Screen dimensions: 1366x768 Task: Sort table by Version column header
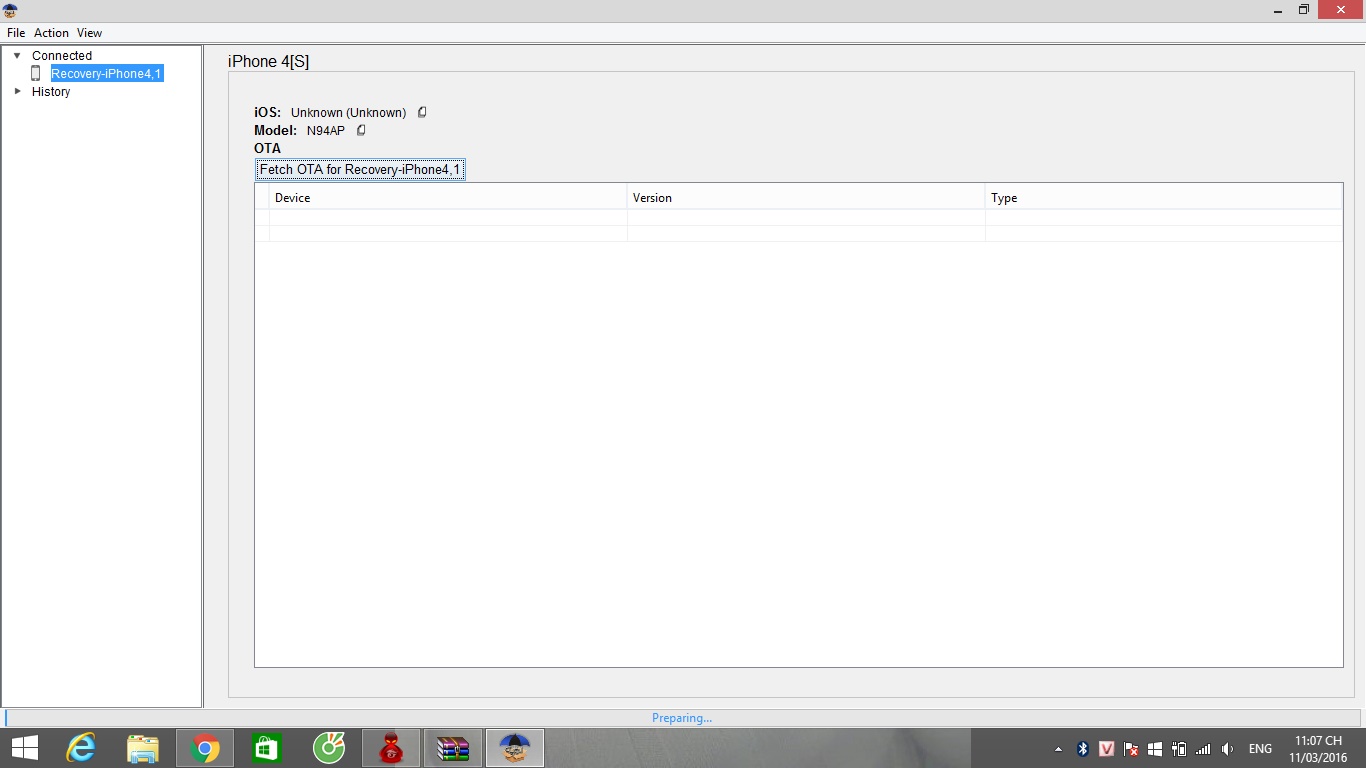point(806,198)
